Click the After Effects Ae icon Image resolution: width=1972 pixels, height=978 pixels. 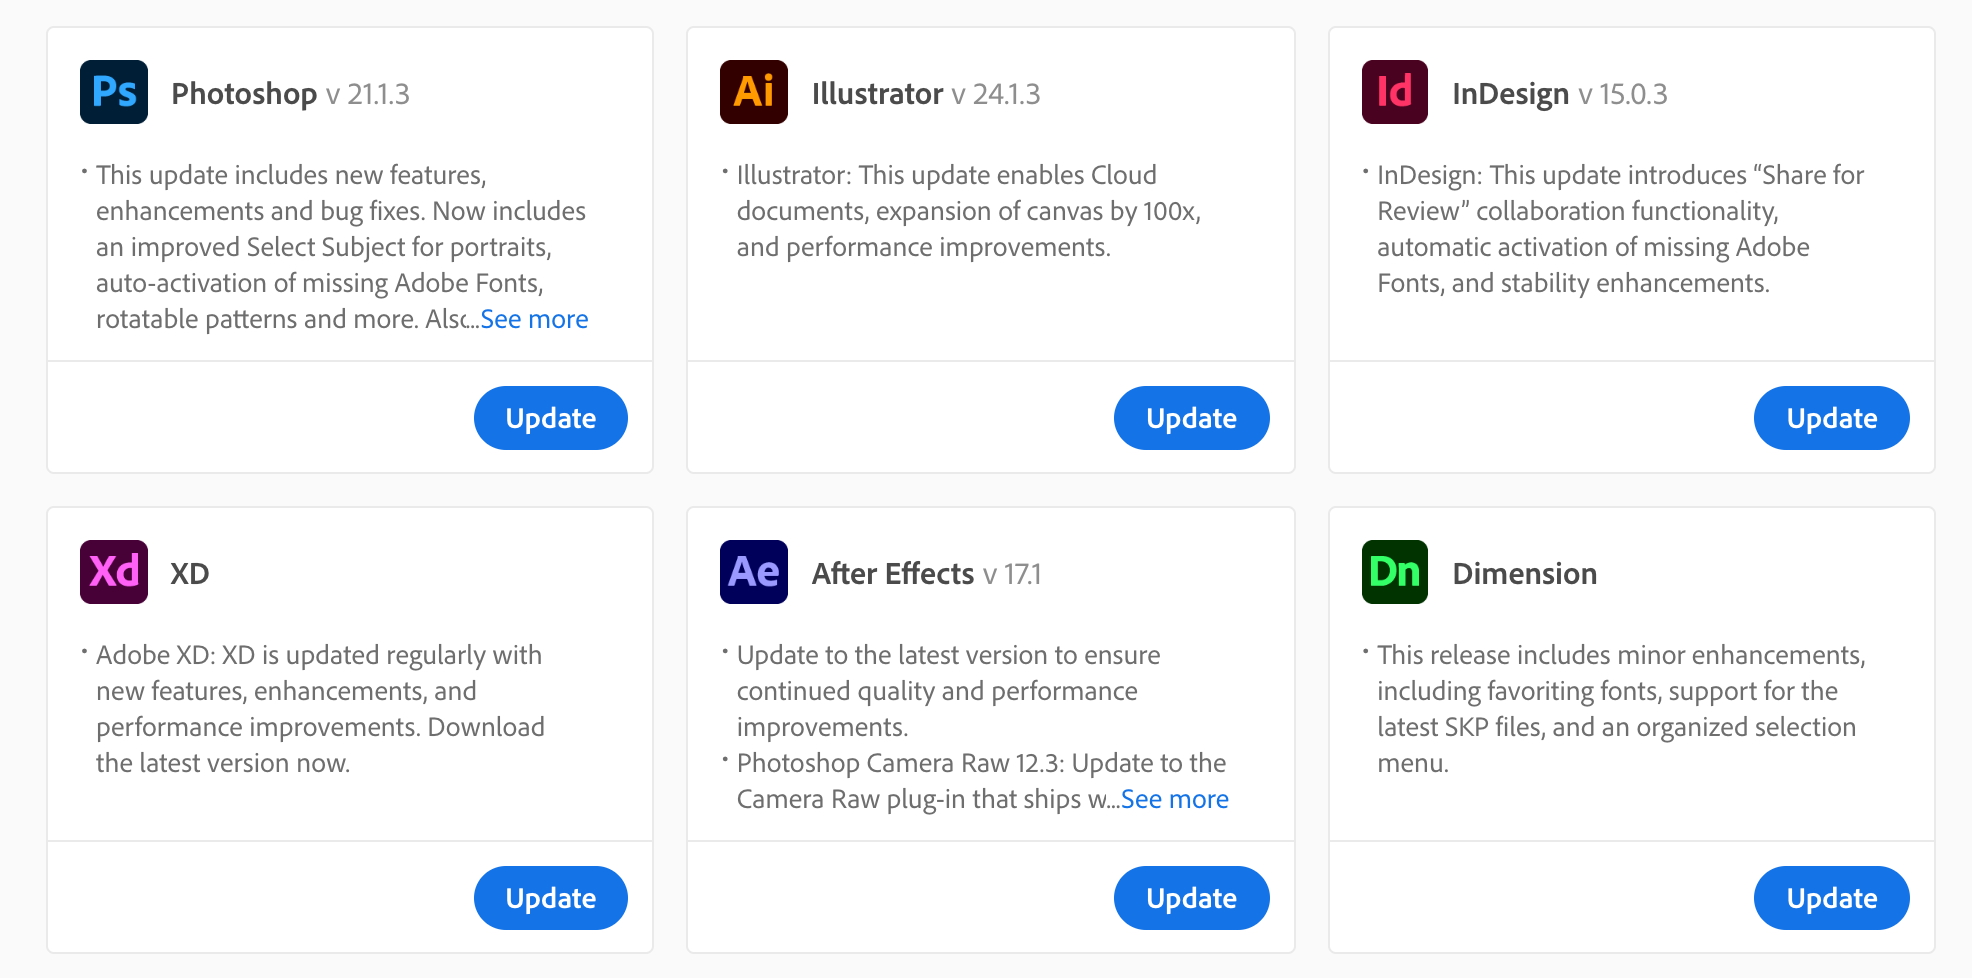[754, 572]
